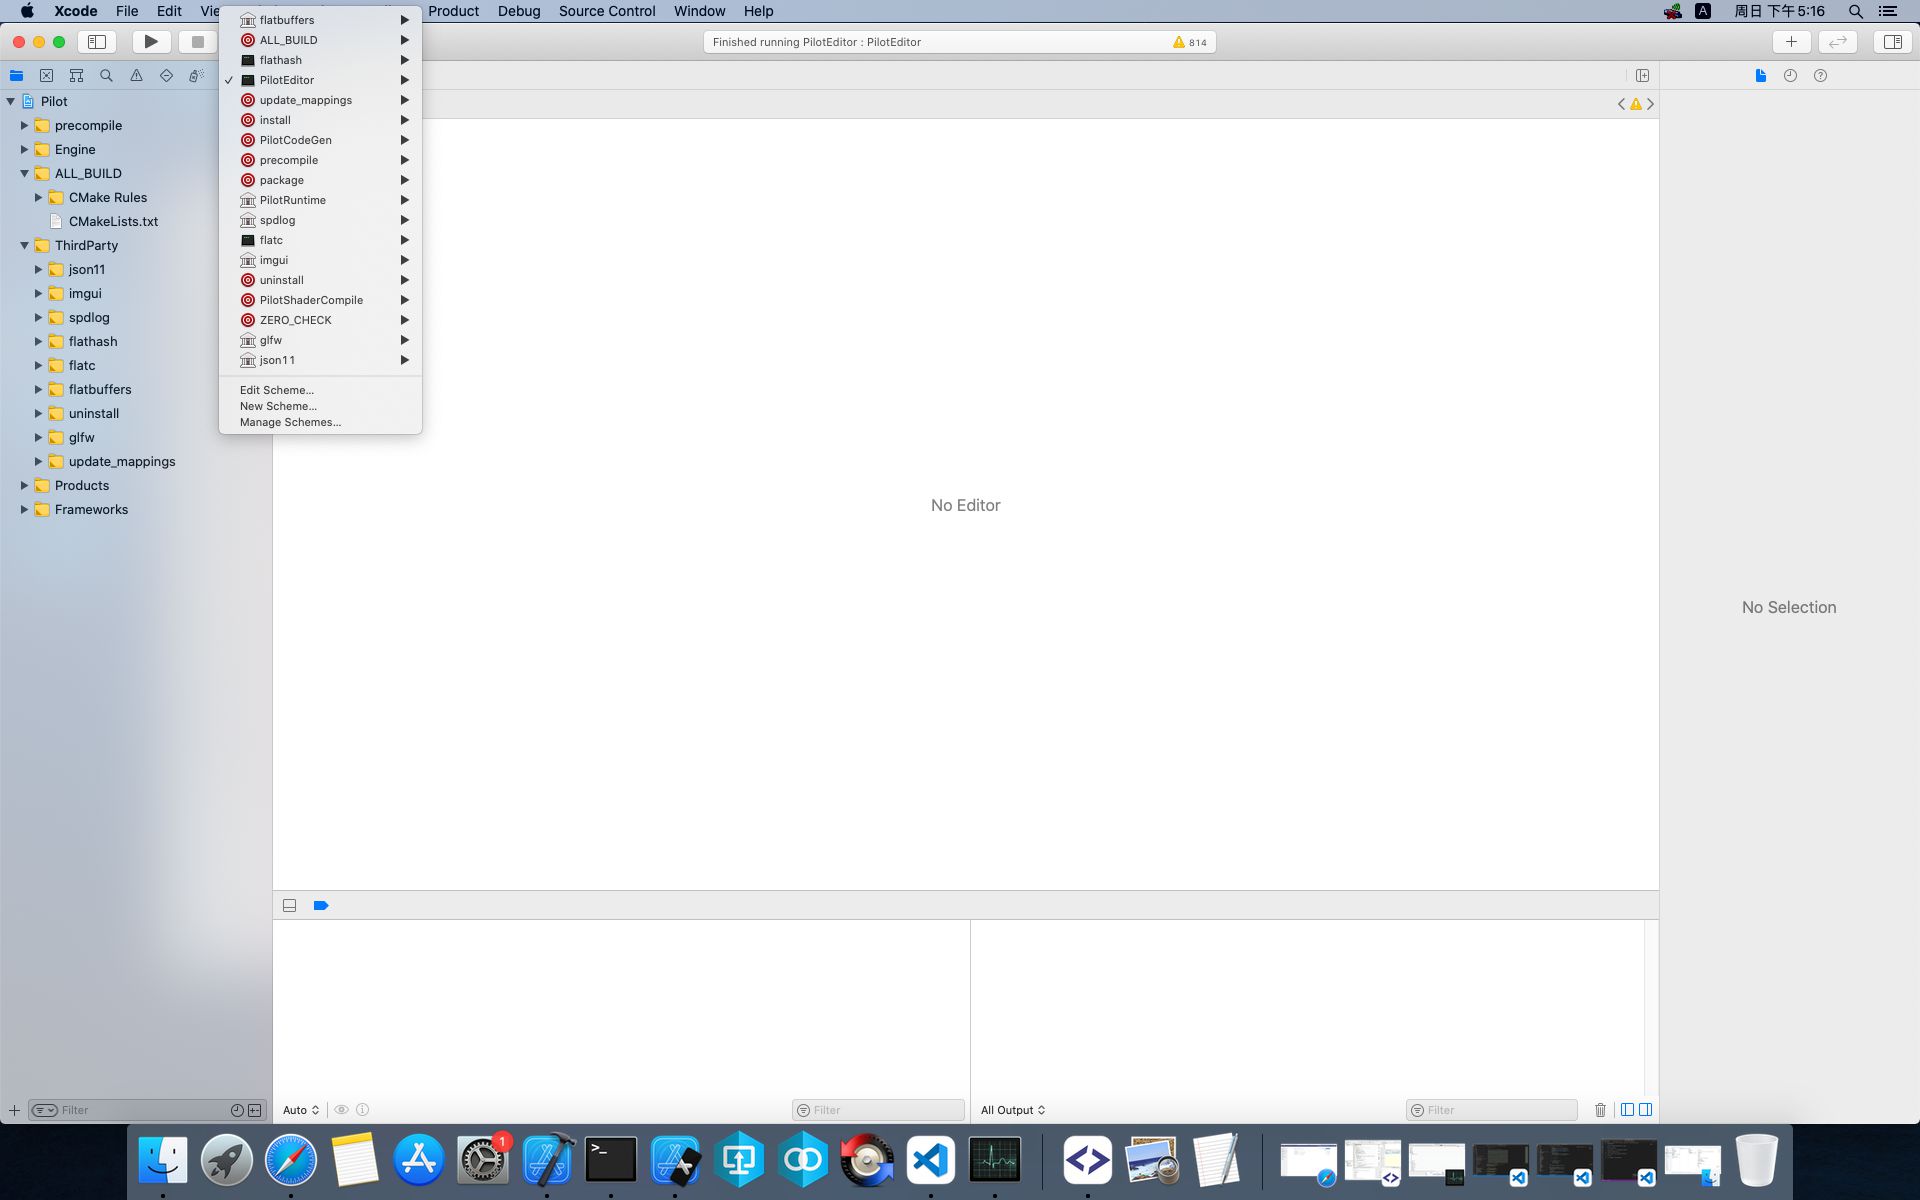Choose the PilotRuntime scheme

point(320,200)
